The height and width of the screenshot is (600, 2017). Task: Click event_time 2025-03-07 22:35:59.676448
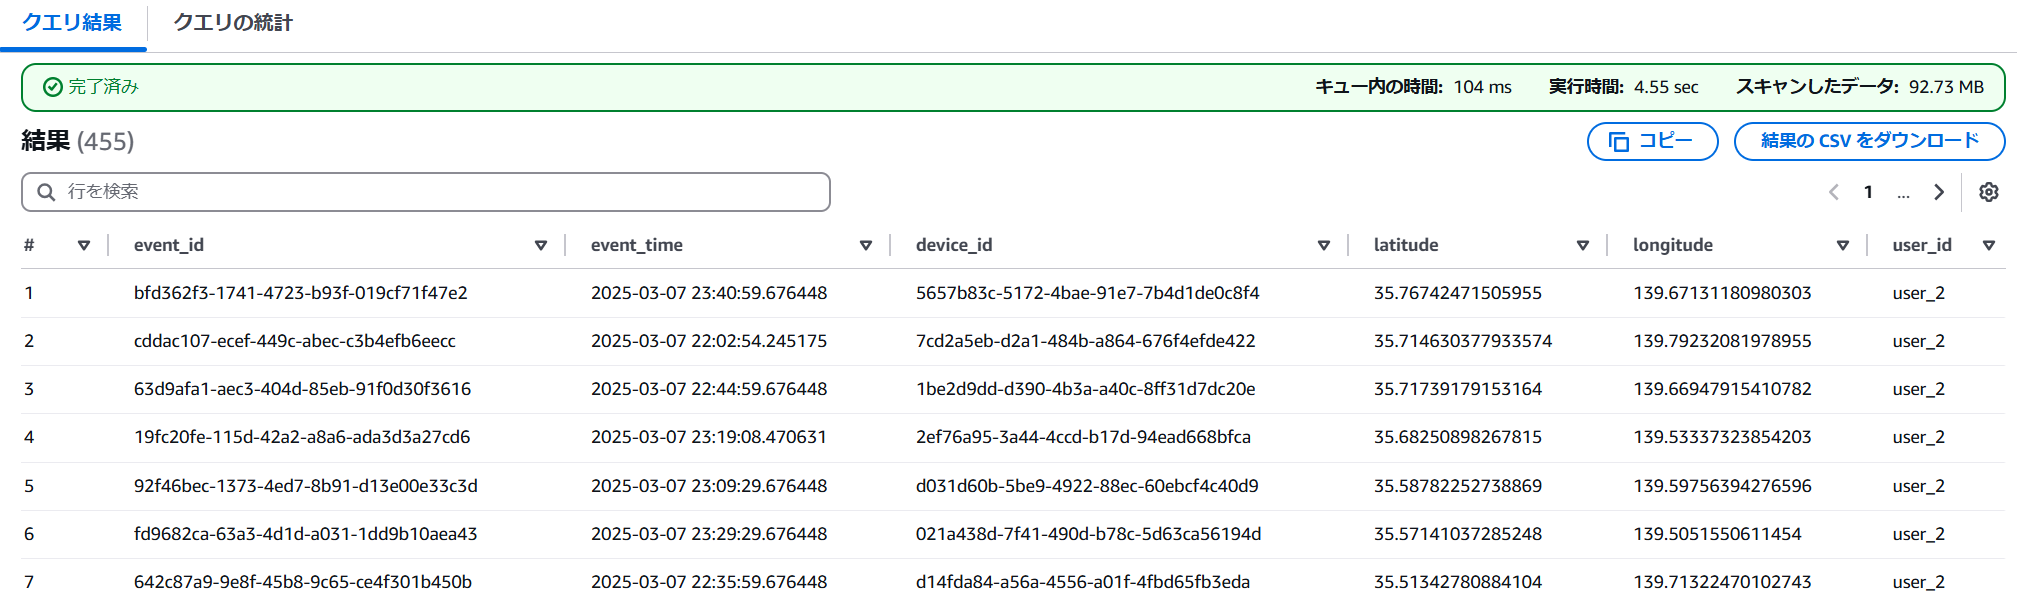[x=709, y=582]
